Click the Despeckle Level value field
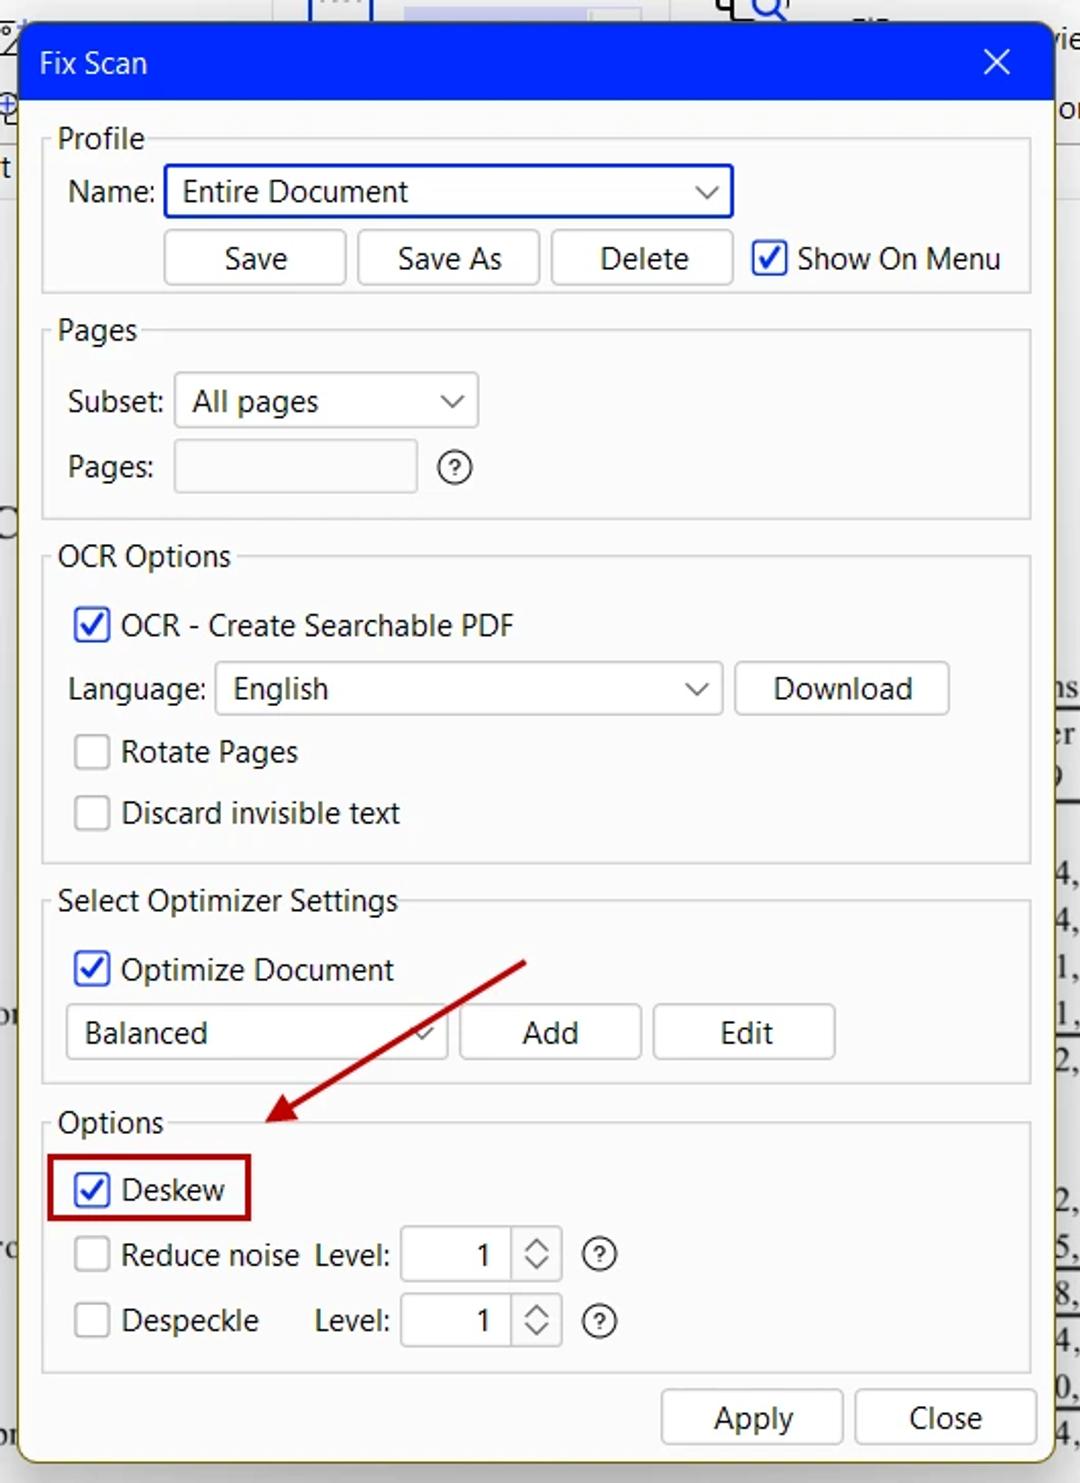The image size is (1080, 1483). point(456,1321)
